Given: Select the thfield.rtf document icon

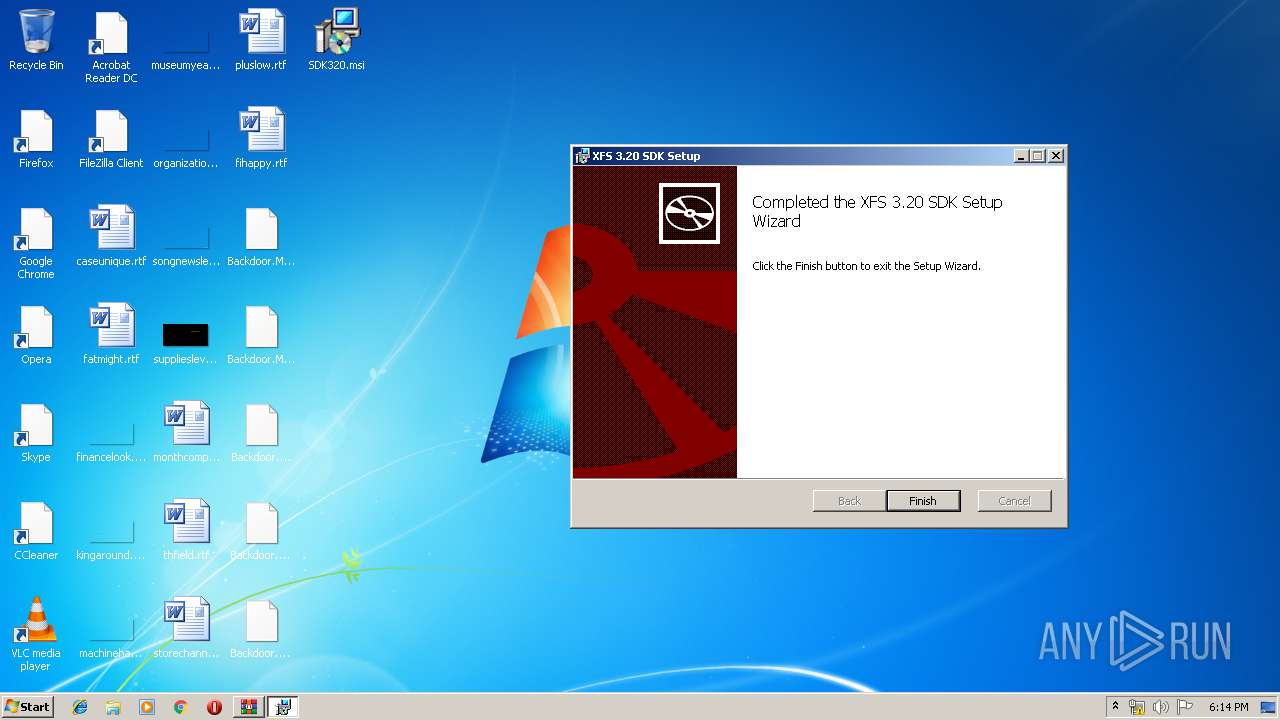Looking at the screenshot, I should coord(186,530).
